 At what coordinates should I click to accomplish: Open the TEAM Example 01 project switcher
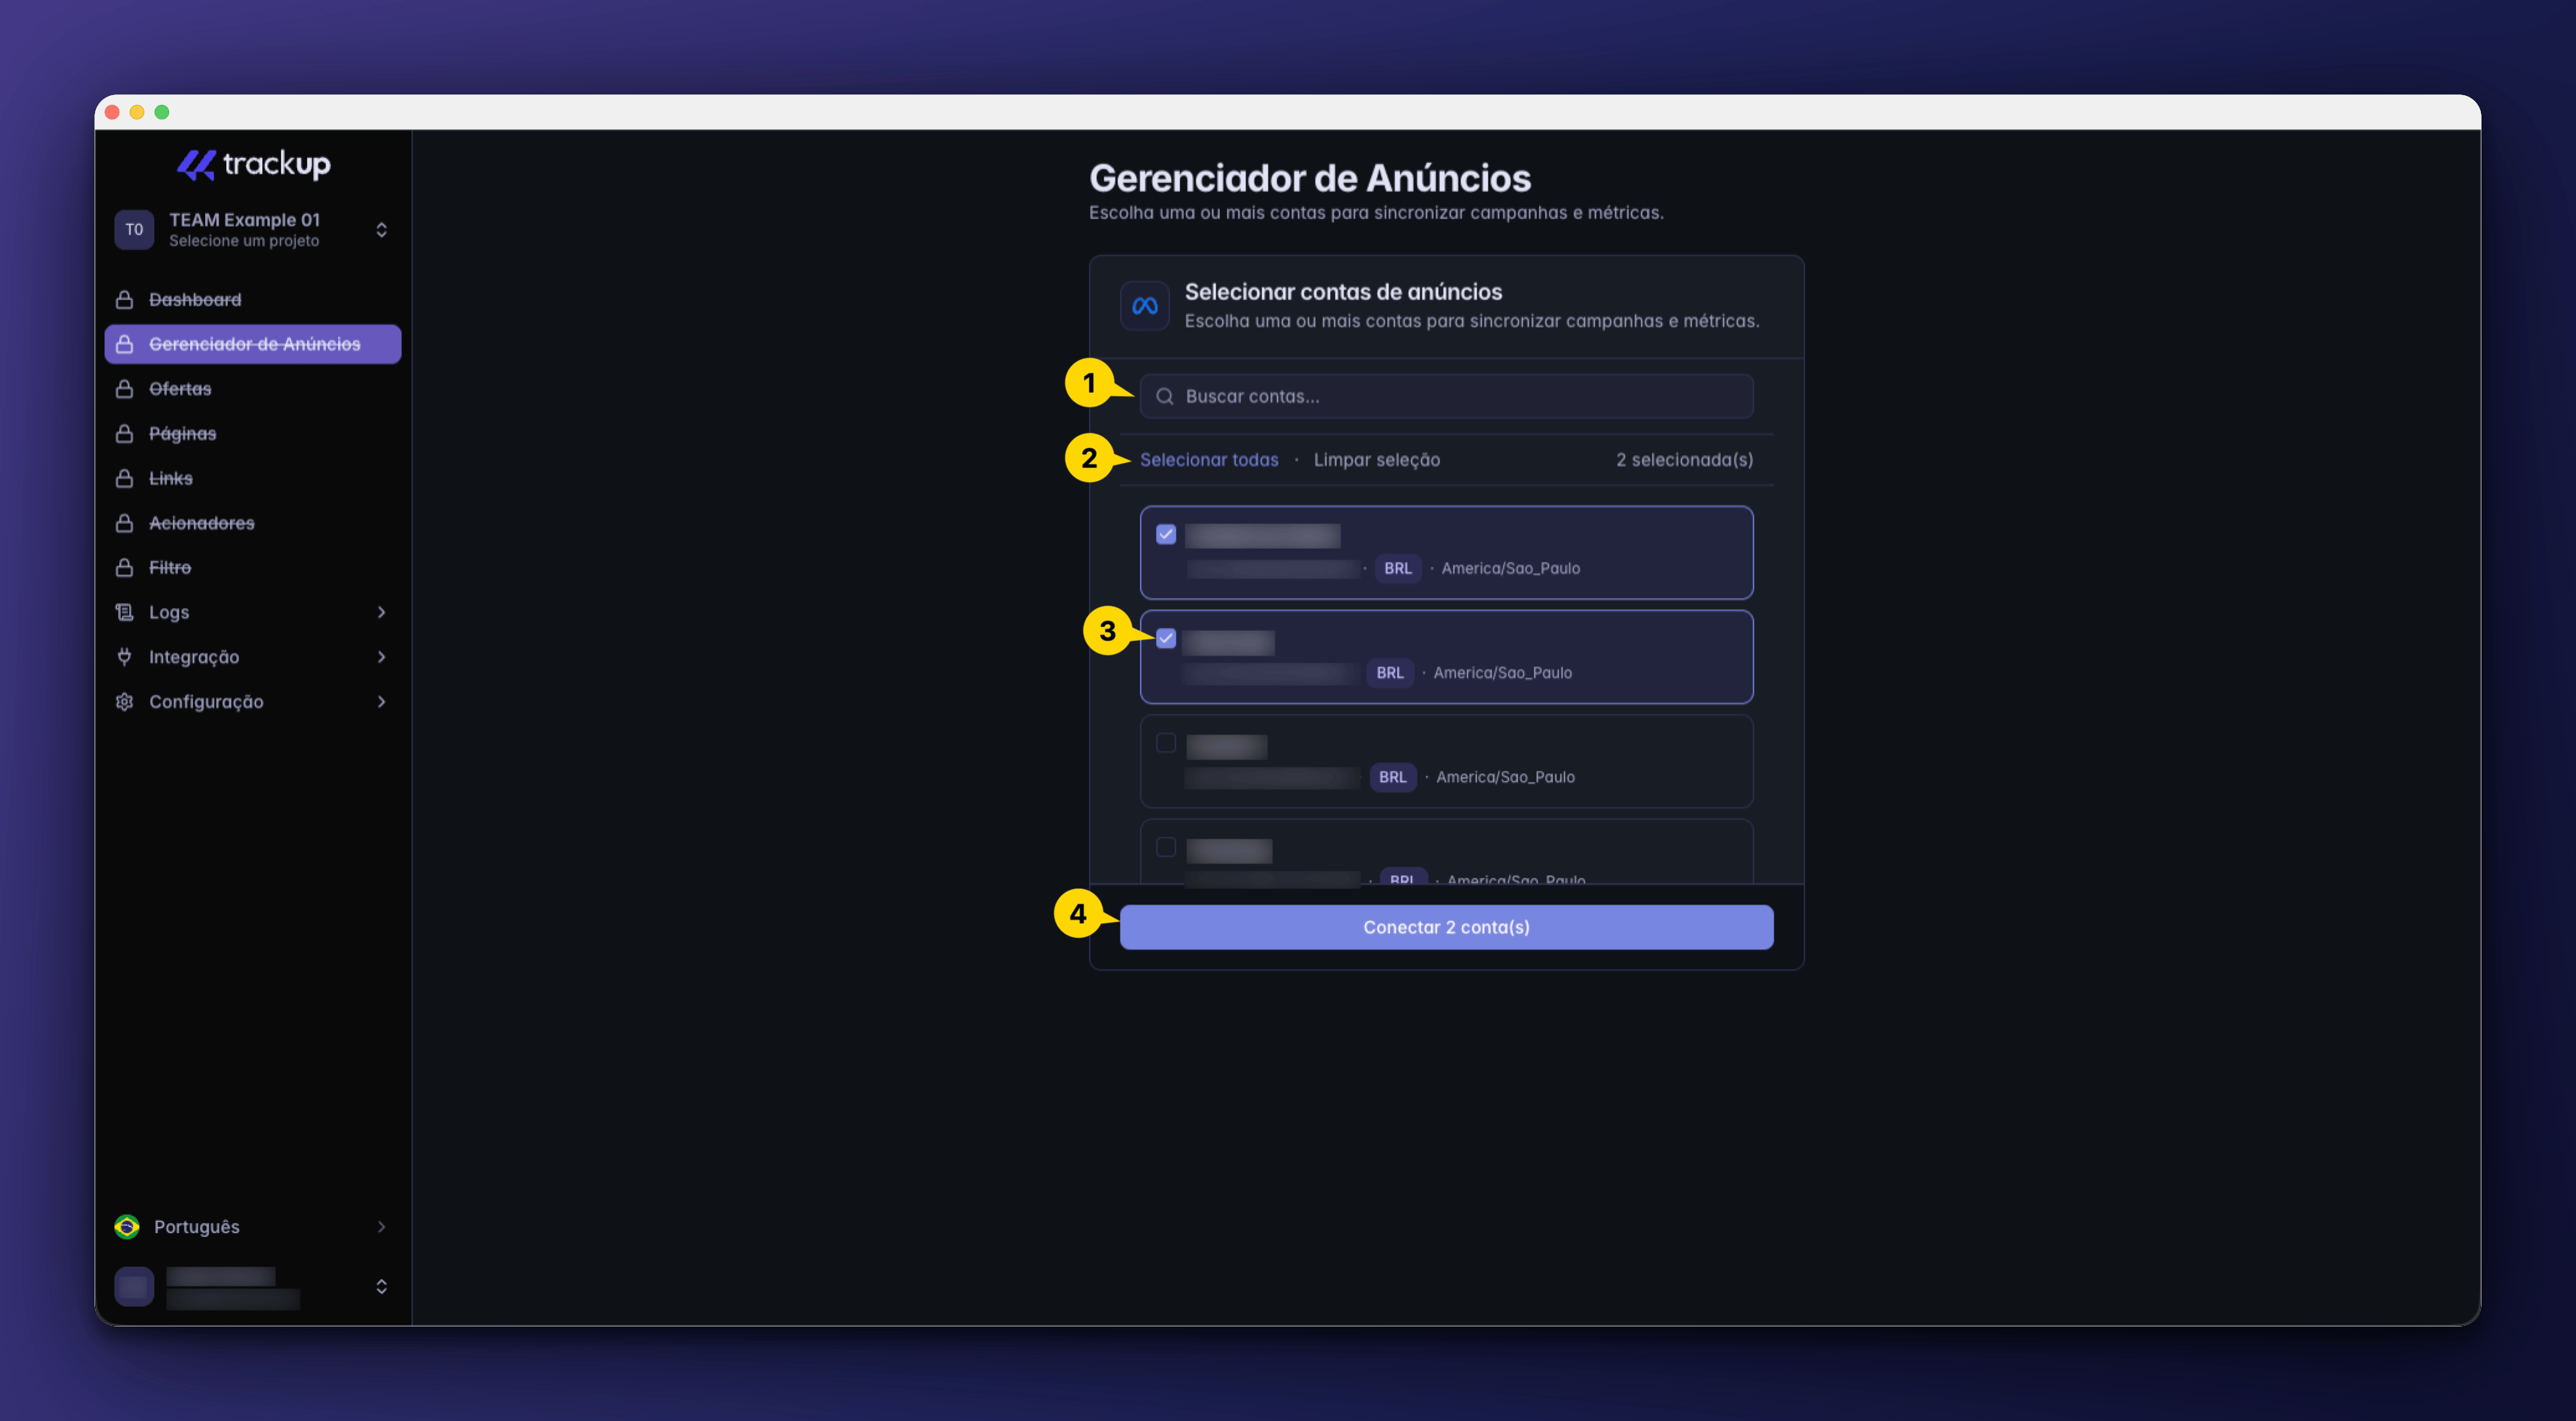(253, 229)
